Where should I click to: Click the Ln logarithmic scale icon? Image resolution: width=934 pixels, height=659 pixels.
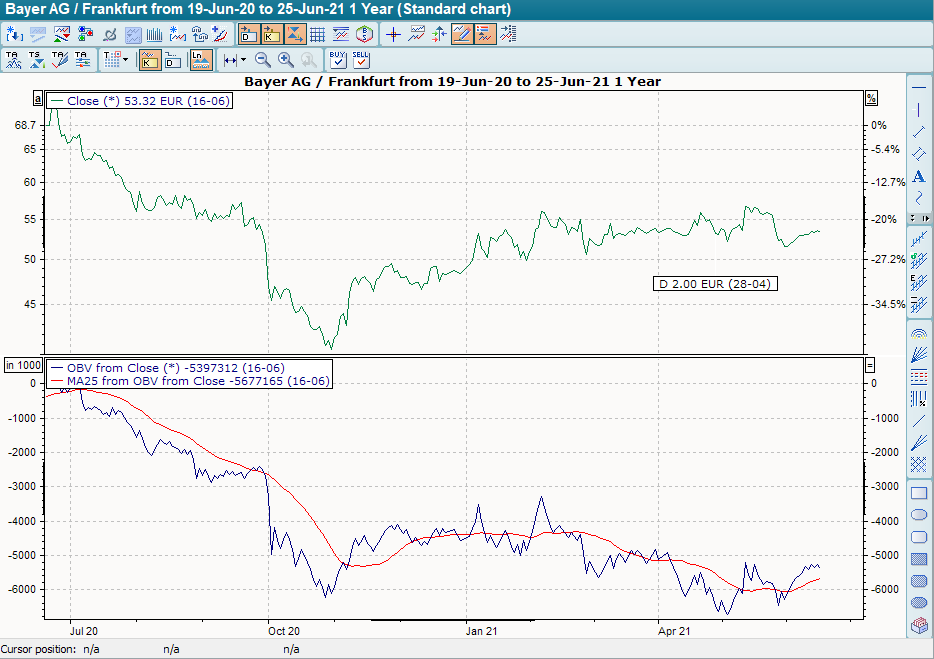coord(199,59)
